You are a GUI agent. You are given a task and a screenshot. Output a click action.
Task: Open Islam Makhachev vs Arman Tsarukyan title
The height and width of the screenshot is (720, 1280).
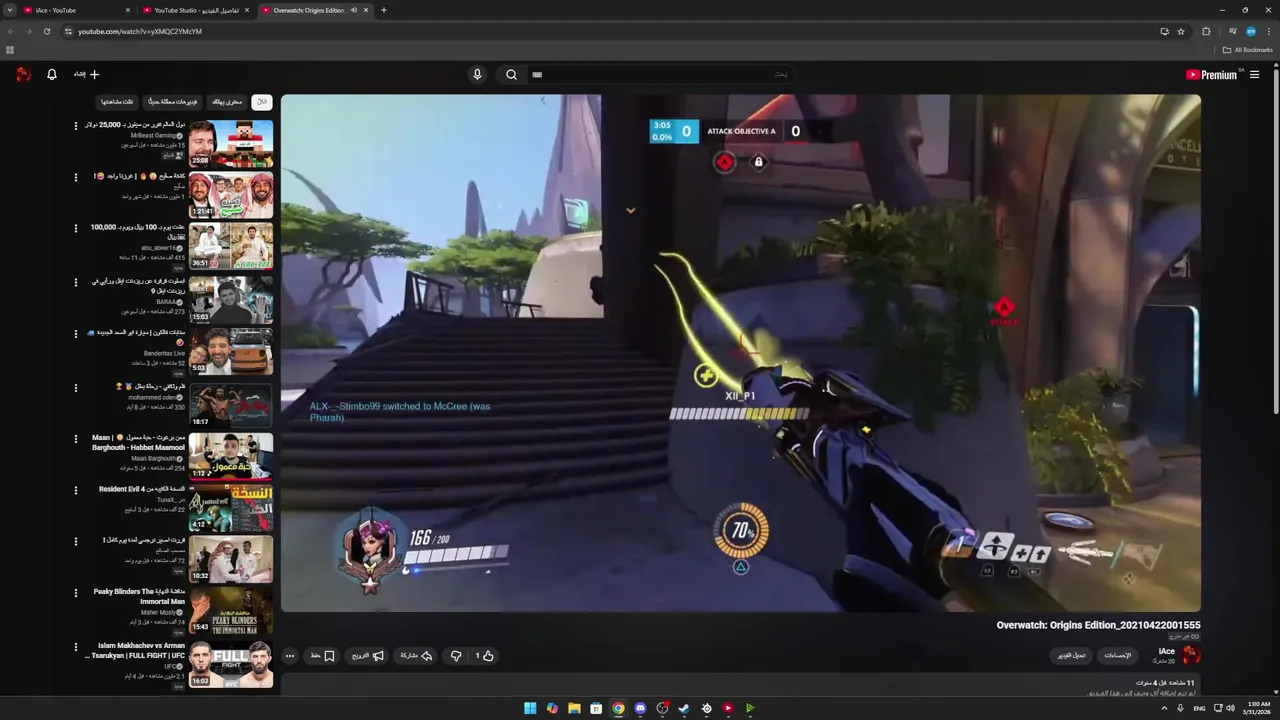click(136, 651)
